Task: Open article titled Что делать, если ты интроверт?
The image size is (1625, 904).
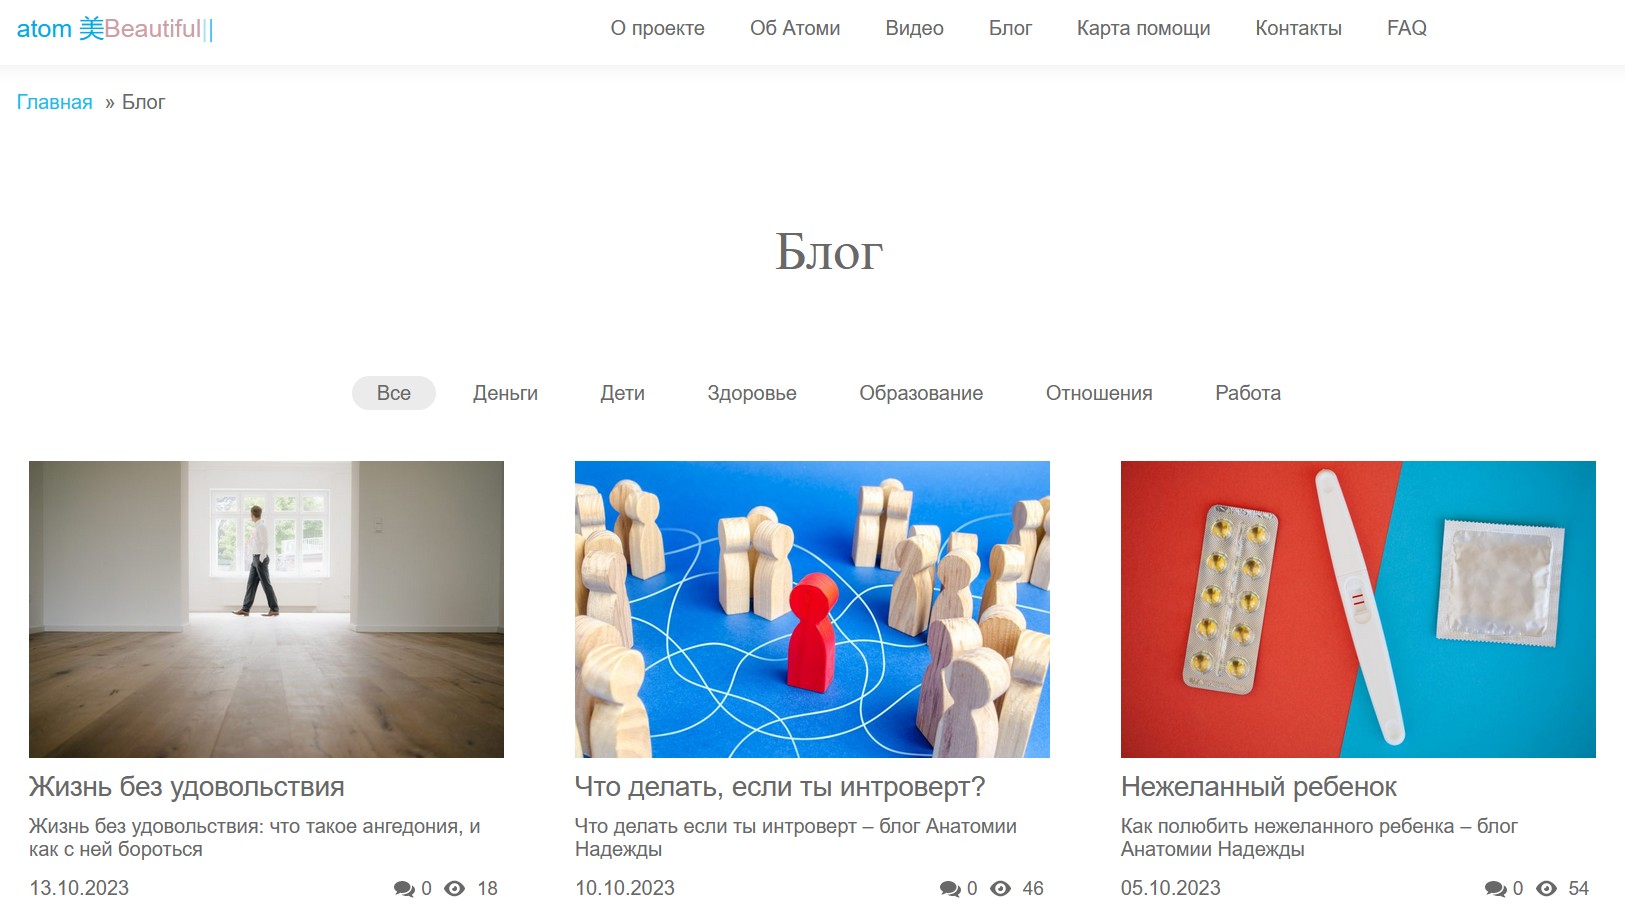Action: coord(780,787)
